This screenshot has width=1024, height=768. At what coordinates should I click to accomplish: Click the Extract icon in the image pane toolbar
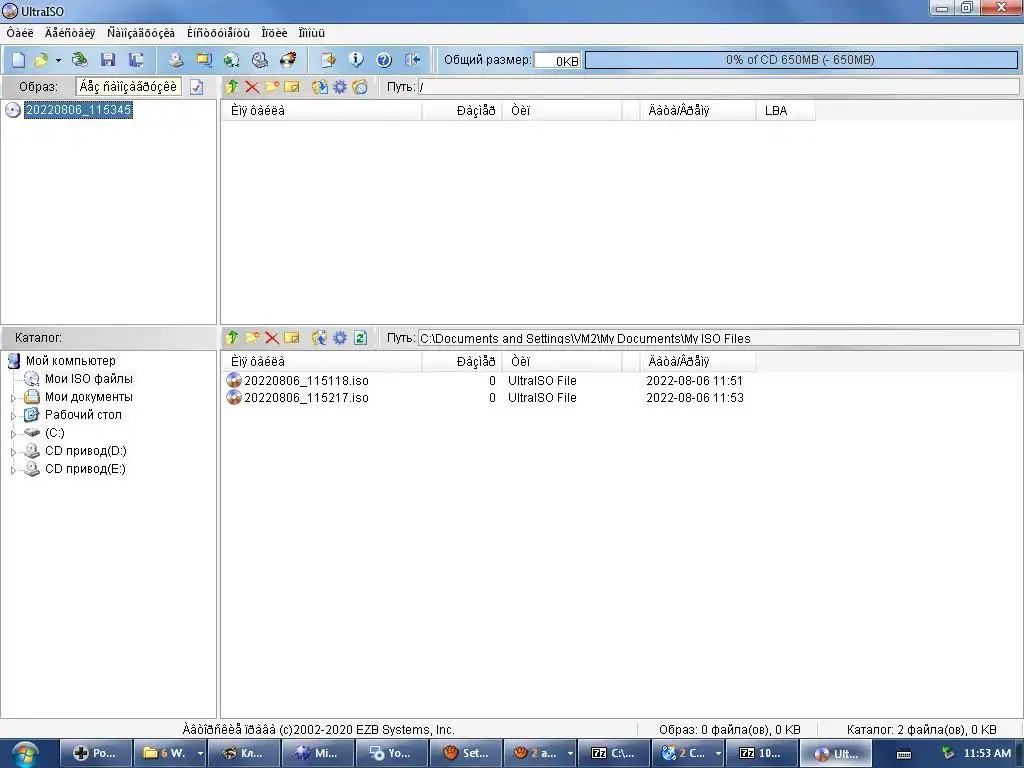coord(319,87)
